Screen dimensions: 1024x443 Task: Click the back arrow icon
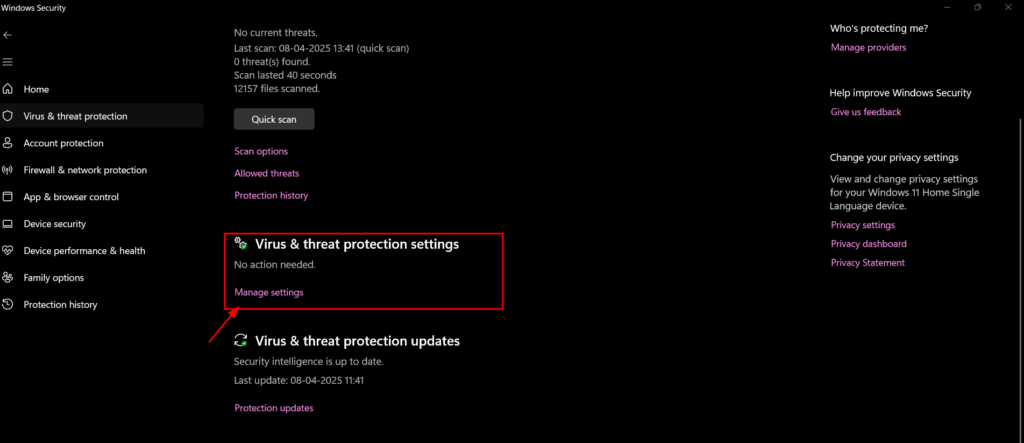click(8, 35)
